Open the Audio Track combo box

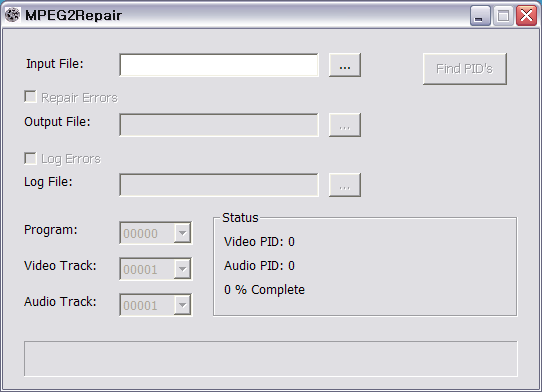pos(156,305)
